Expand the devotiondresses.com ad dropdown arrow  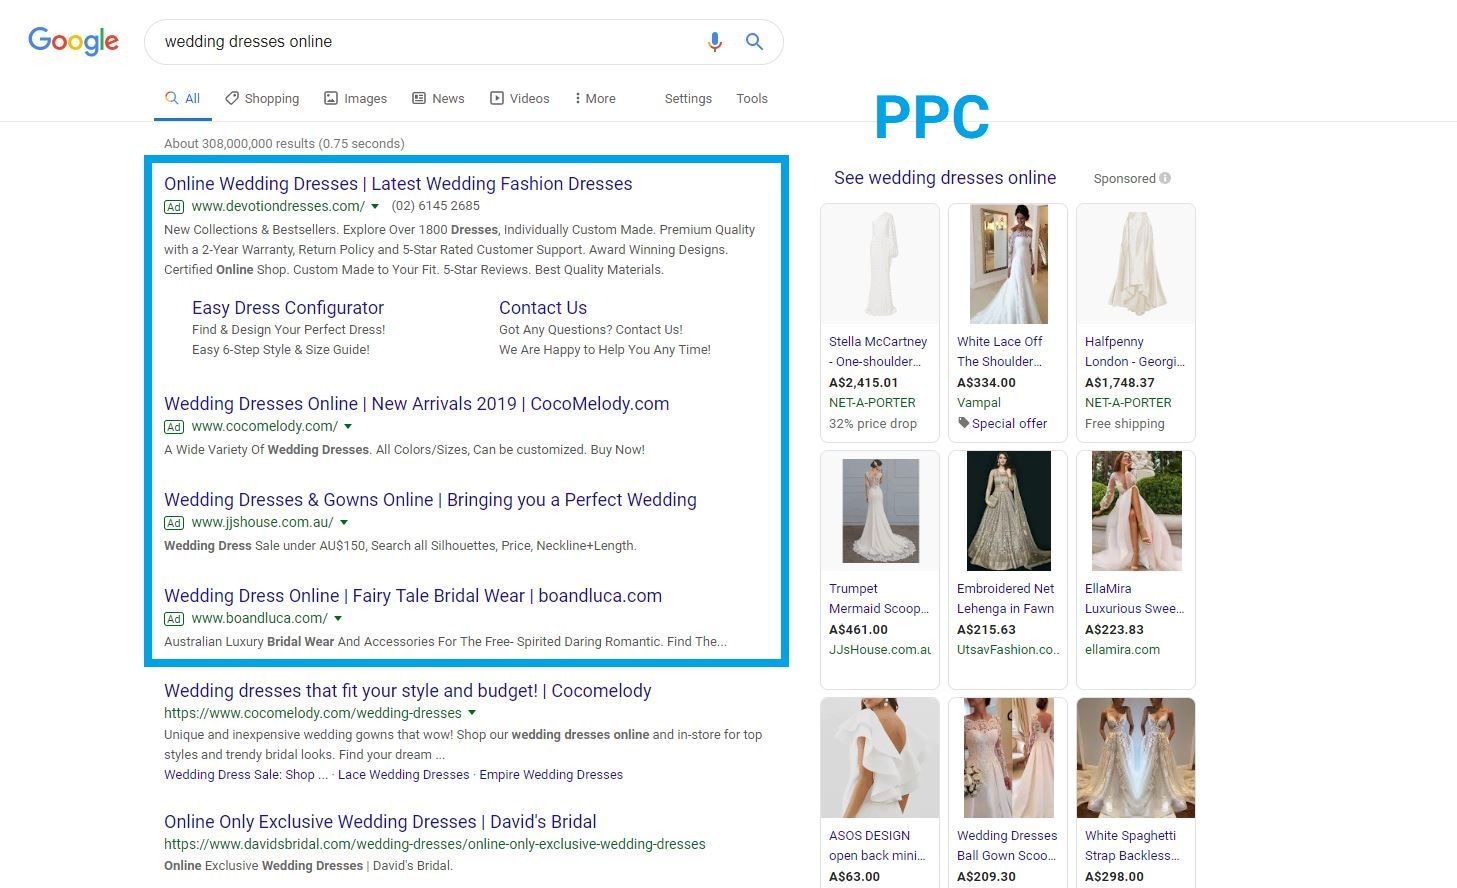point(375,206)
